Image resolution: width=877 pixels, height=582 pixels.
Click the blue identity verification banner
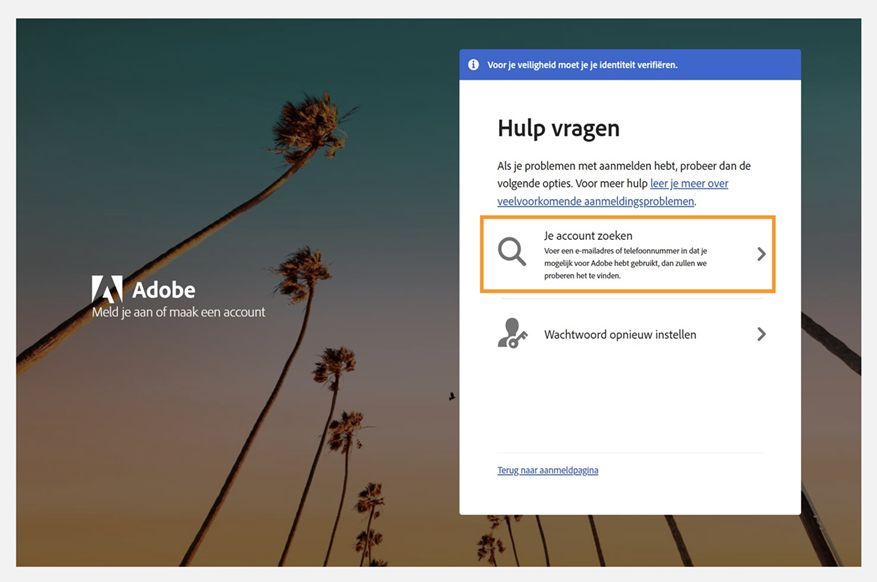[x=629, y=64]
